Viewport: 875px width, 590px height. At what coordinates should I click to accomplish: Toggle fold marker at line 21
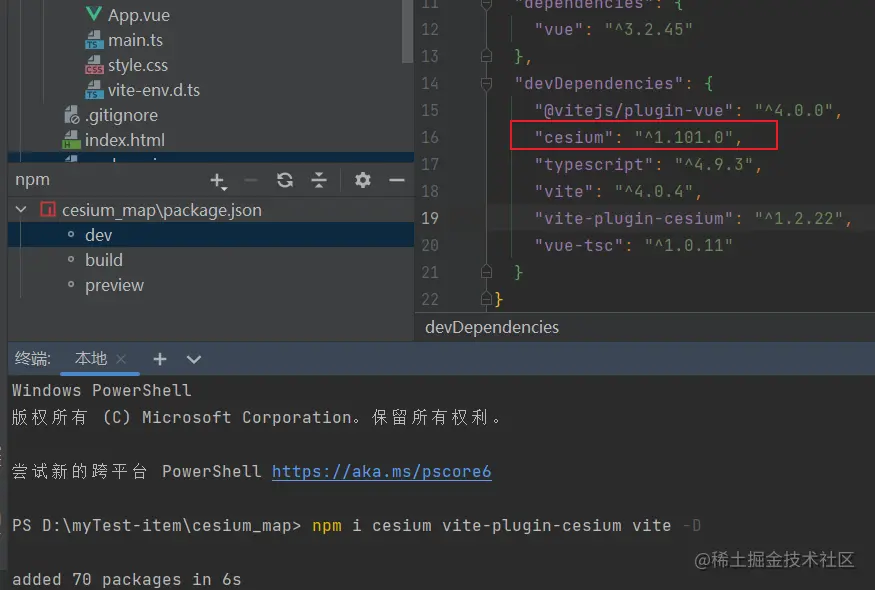coord(486,272)
